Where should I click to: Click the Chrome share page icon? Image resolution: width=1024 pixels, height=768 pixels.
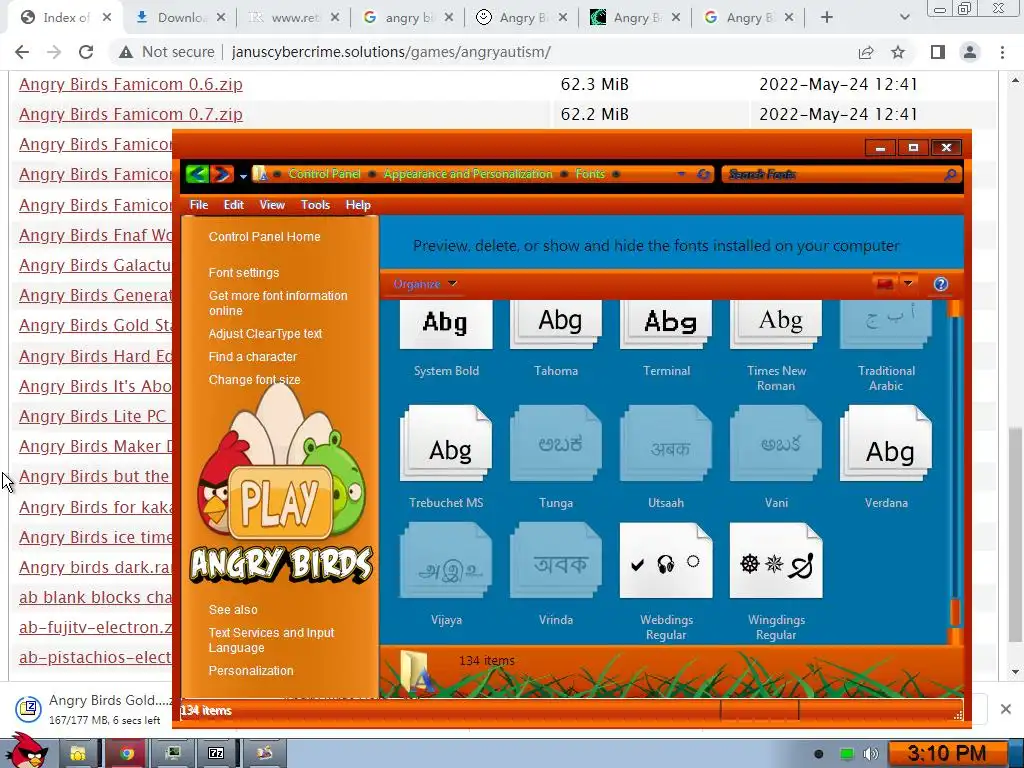866,52
